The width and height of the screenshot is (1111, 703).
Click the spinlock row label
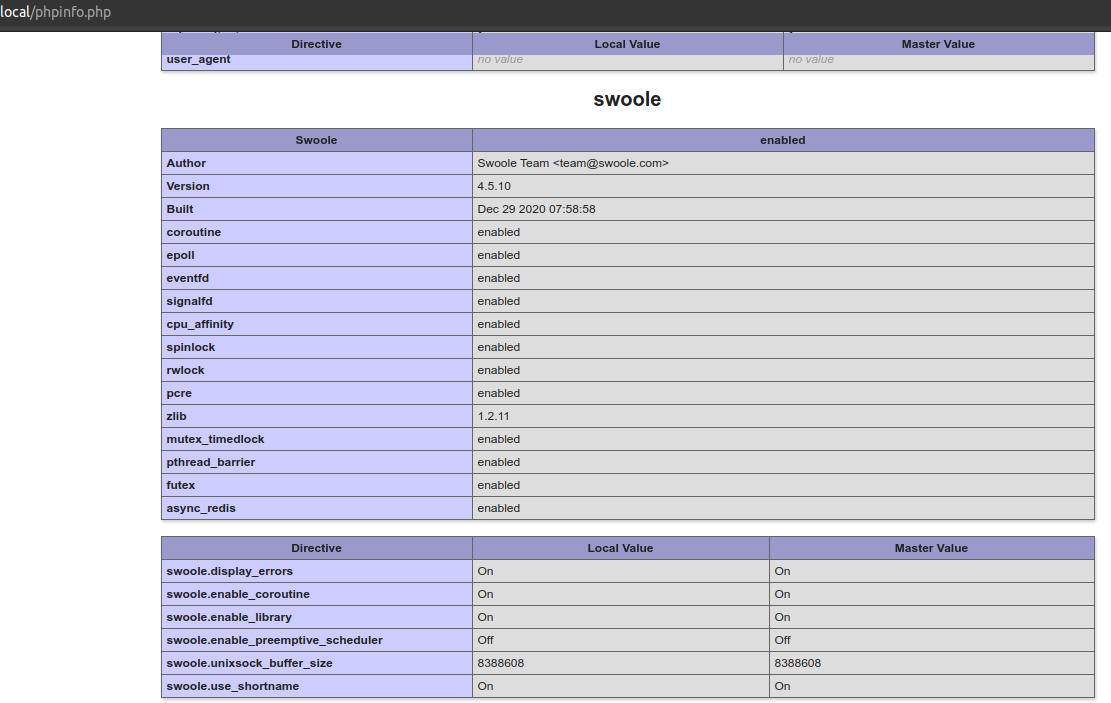click(191, 347)
